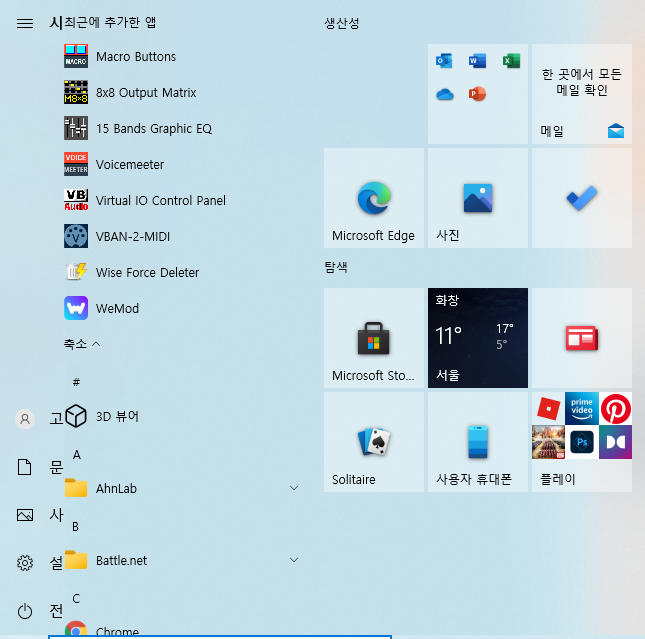Open the game thumbnail in the 플레이 folder

coord(548,442)
